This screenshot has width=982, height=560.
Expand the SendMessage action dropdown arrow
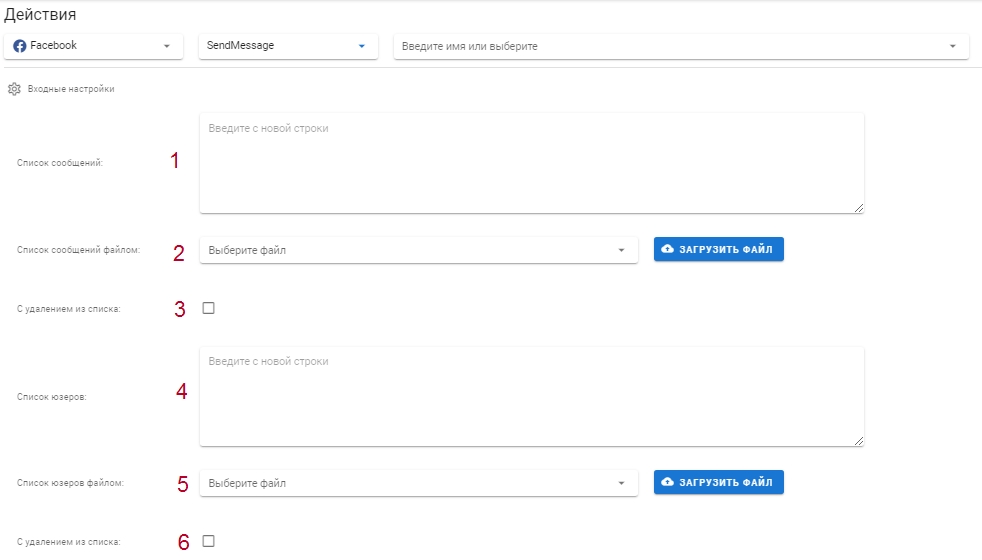[x=361, y=46]
